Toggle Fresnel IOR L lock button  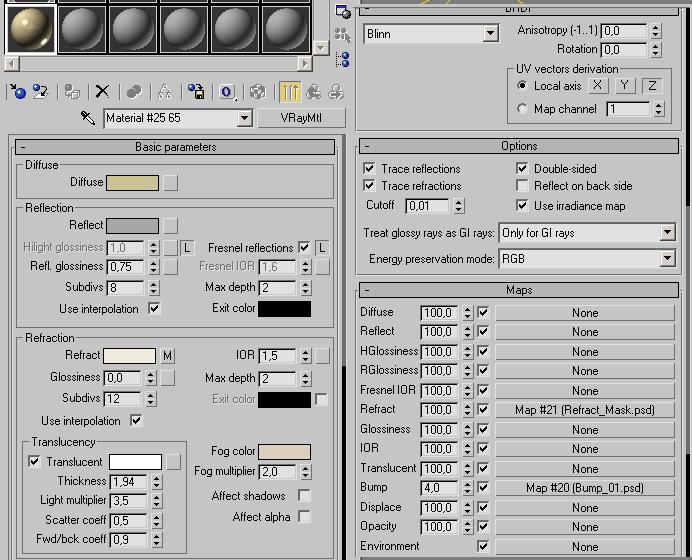322,248
